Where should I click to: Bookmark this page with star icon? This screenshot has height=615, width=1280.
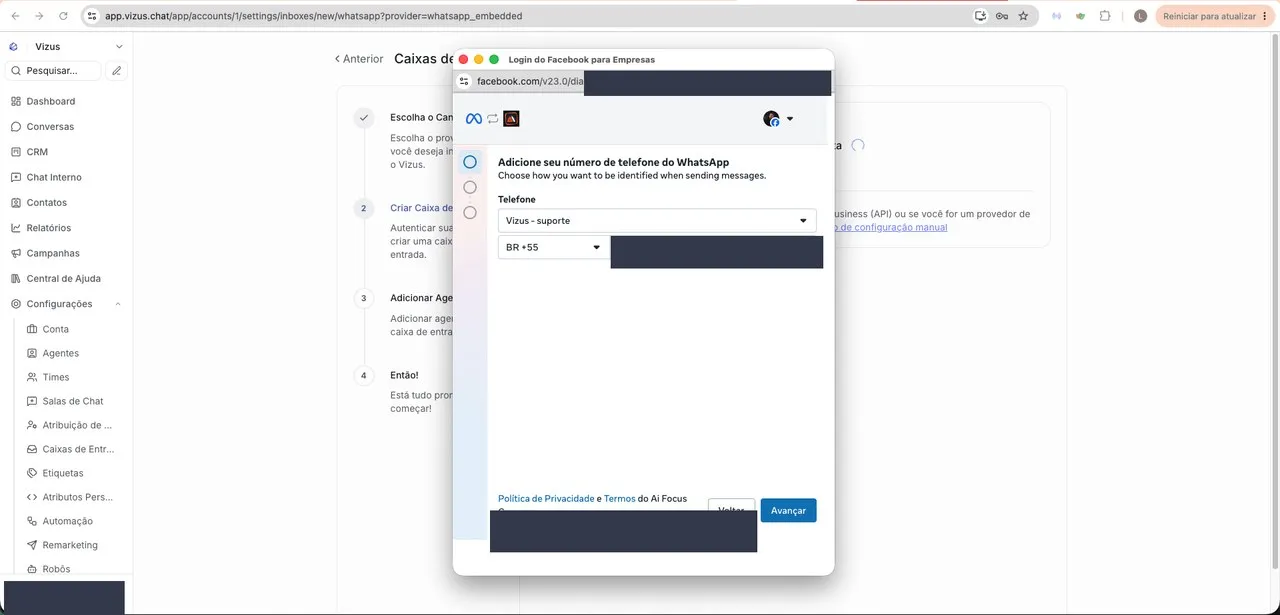[1023, 16]
